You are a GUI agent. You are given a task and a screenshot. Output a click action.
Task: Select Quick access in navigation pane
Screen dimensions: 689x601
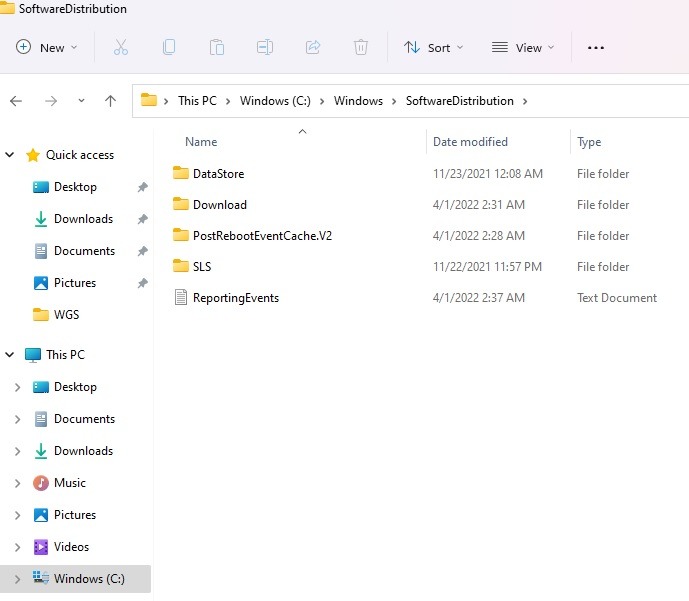[80, 155]
